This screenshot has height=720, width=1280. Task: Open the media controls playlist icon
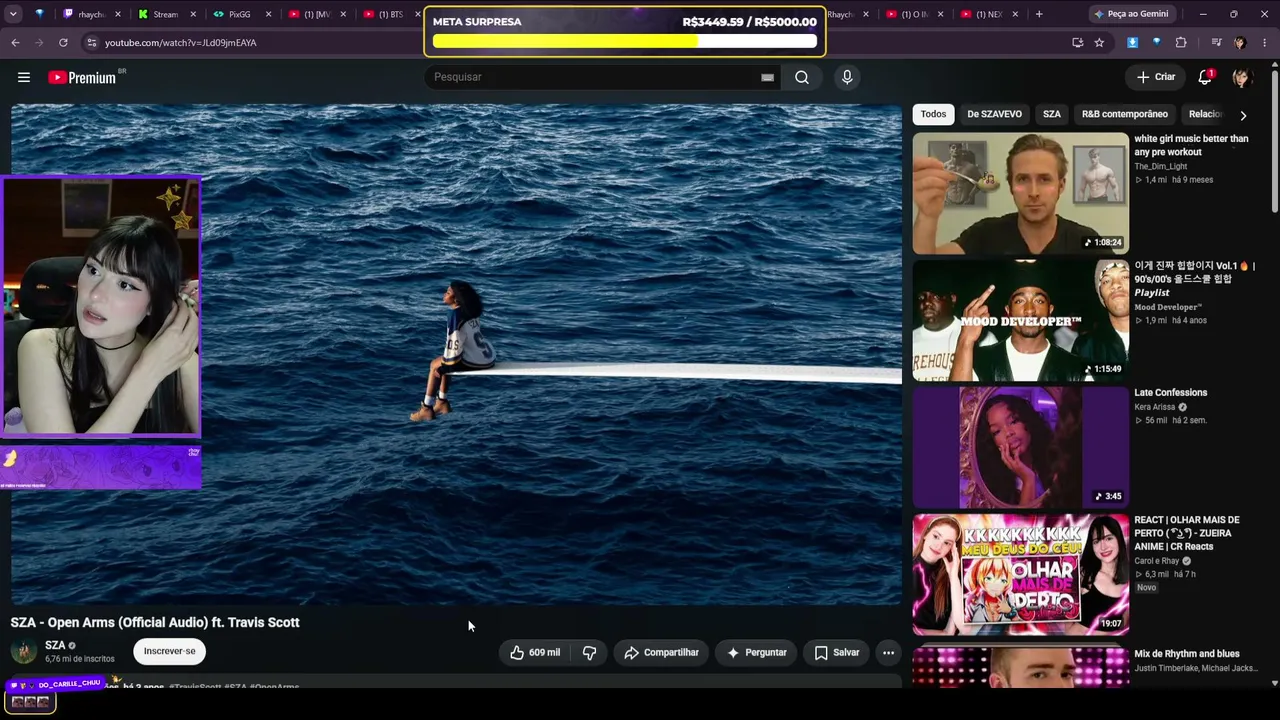pyautogui.click(x=1216, y=43)
